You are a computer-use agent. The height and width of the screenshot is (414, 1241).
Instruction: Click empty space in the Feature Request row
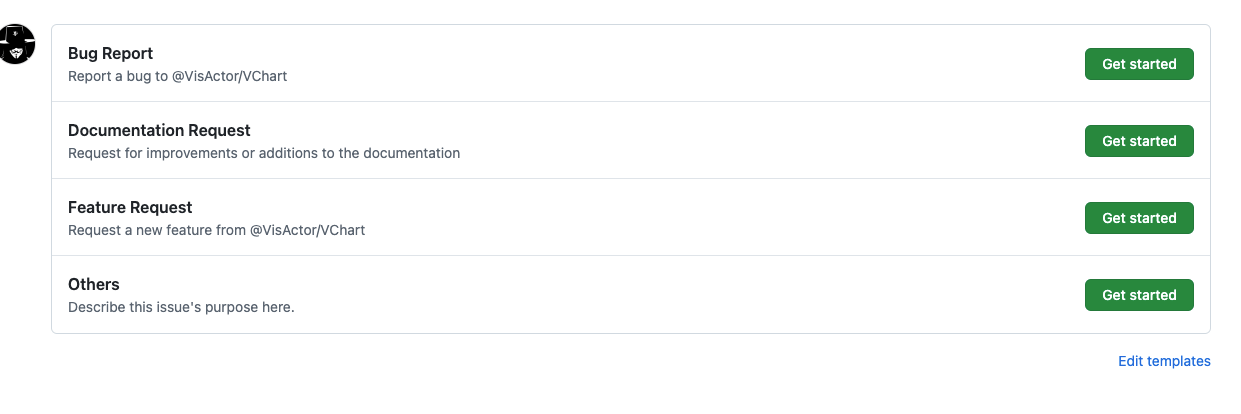pos(700,218)
